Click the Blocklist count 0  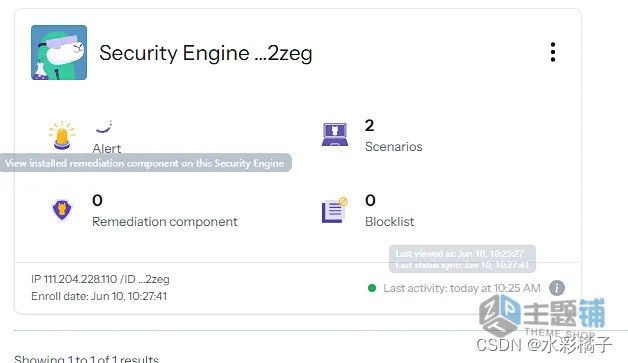coord(370,200)
